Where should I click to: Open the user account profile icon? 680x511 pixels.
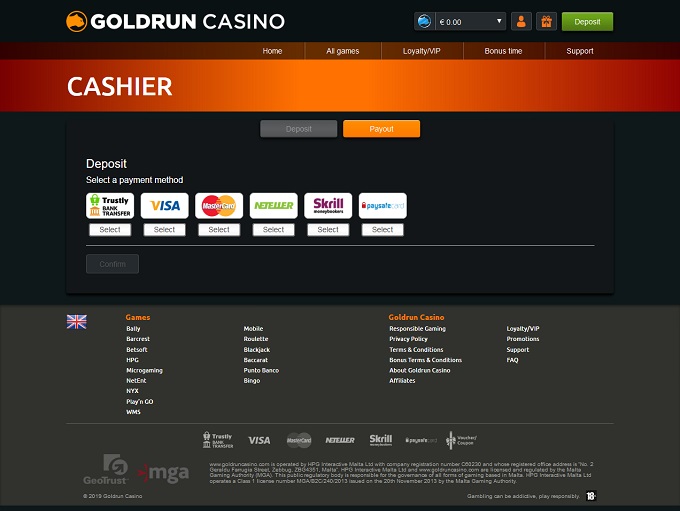click(521, 21)
